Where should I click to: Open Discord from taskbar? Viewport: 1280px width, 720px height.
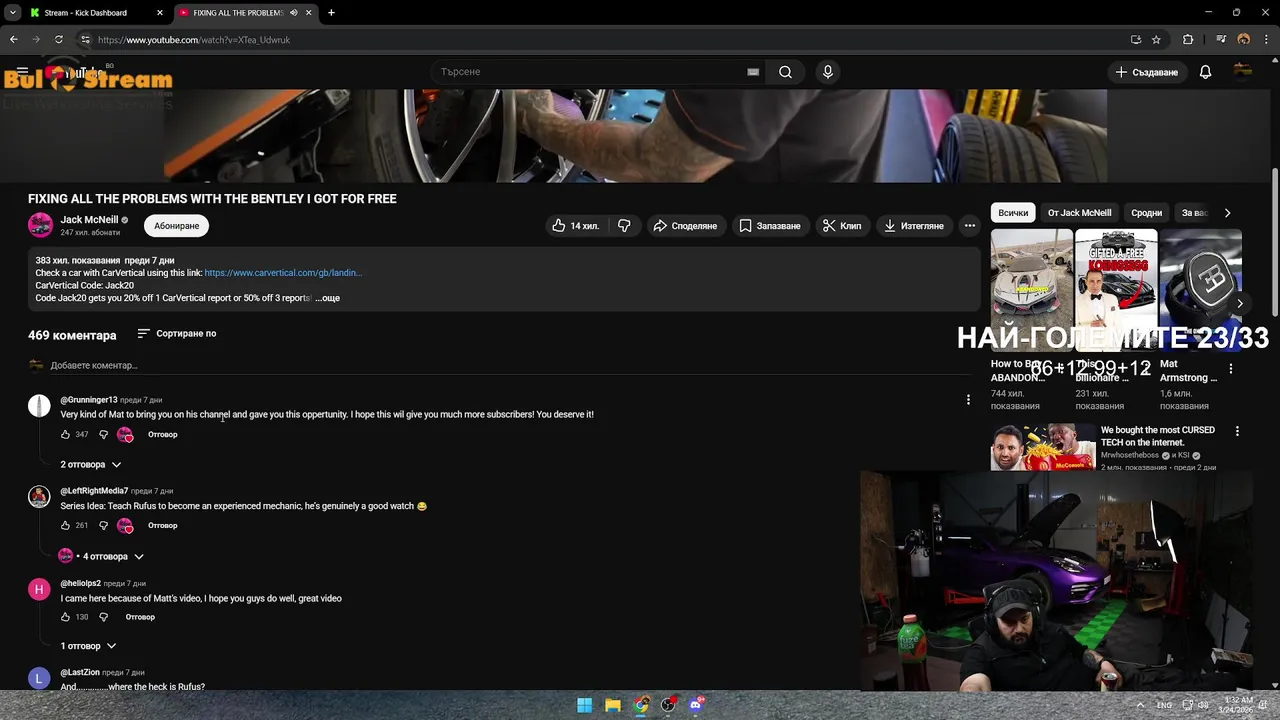click(x=696, y=705)
